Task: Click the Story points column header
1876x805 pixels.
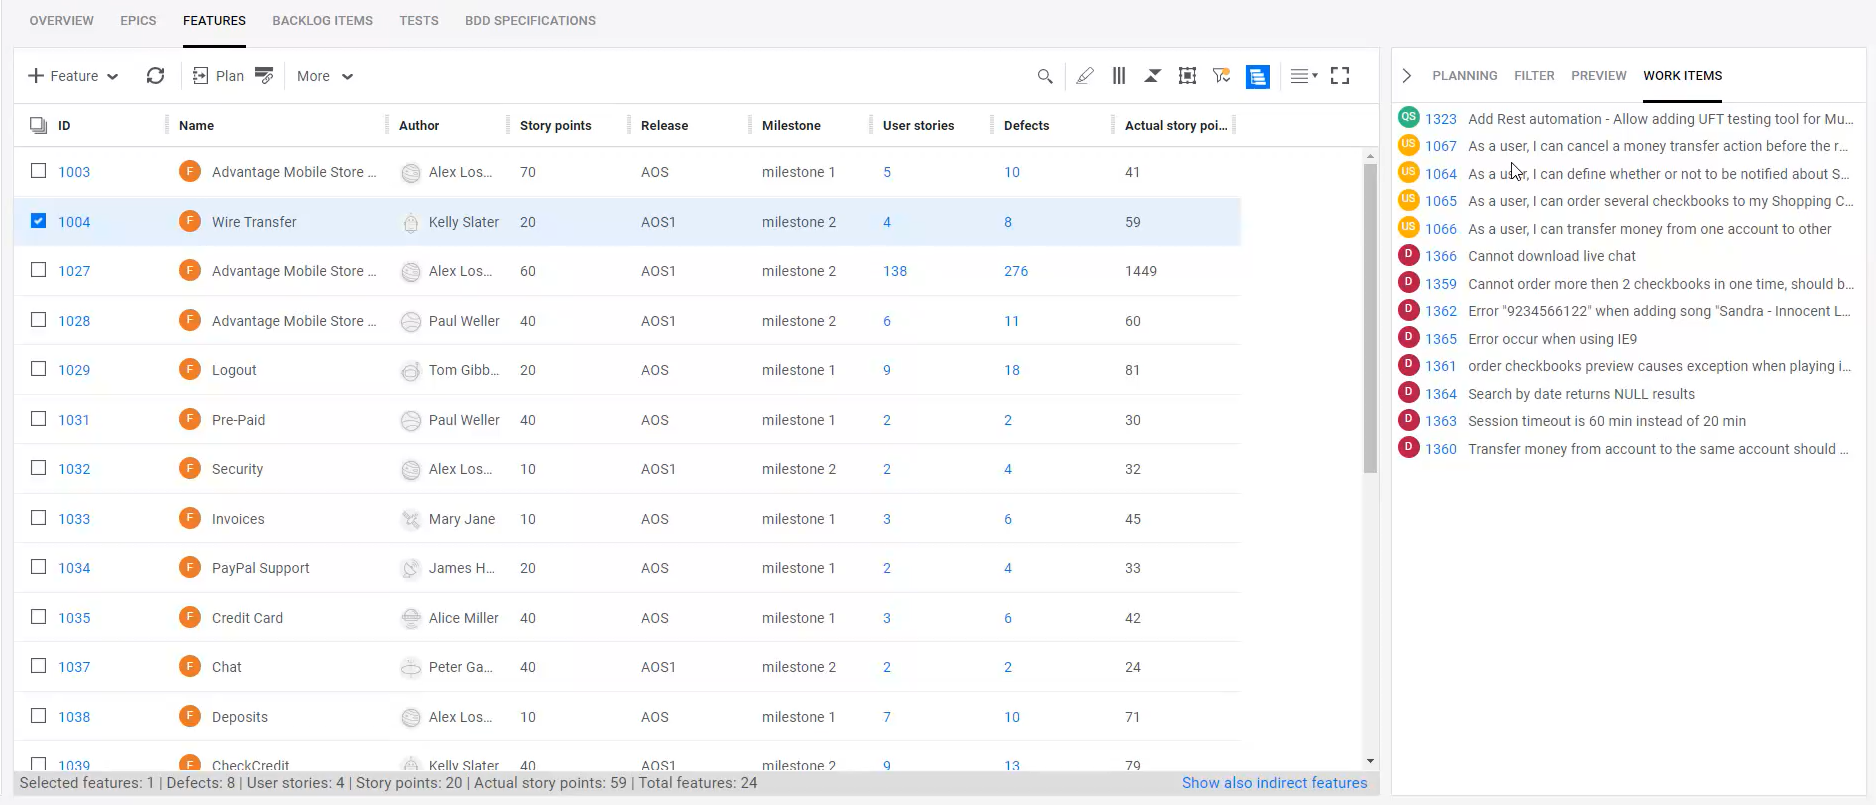Action: pos(555,125)
